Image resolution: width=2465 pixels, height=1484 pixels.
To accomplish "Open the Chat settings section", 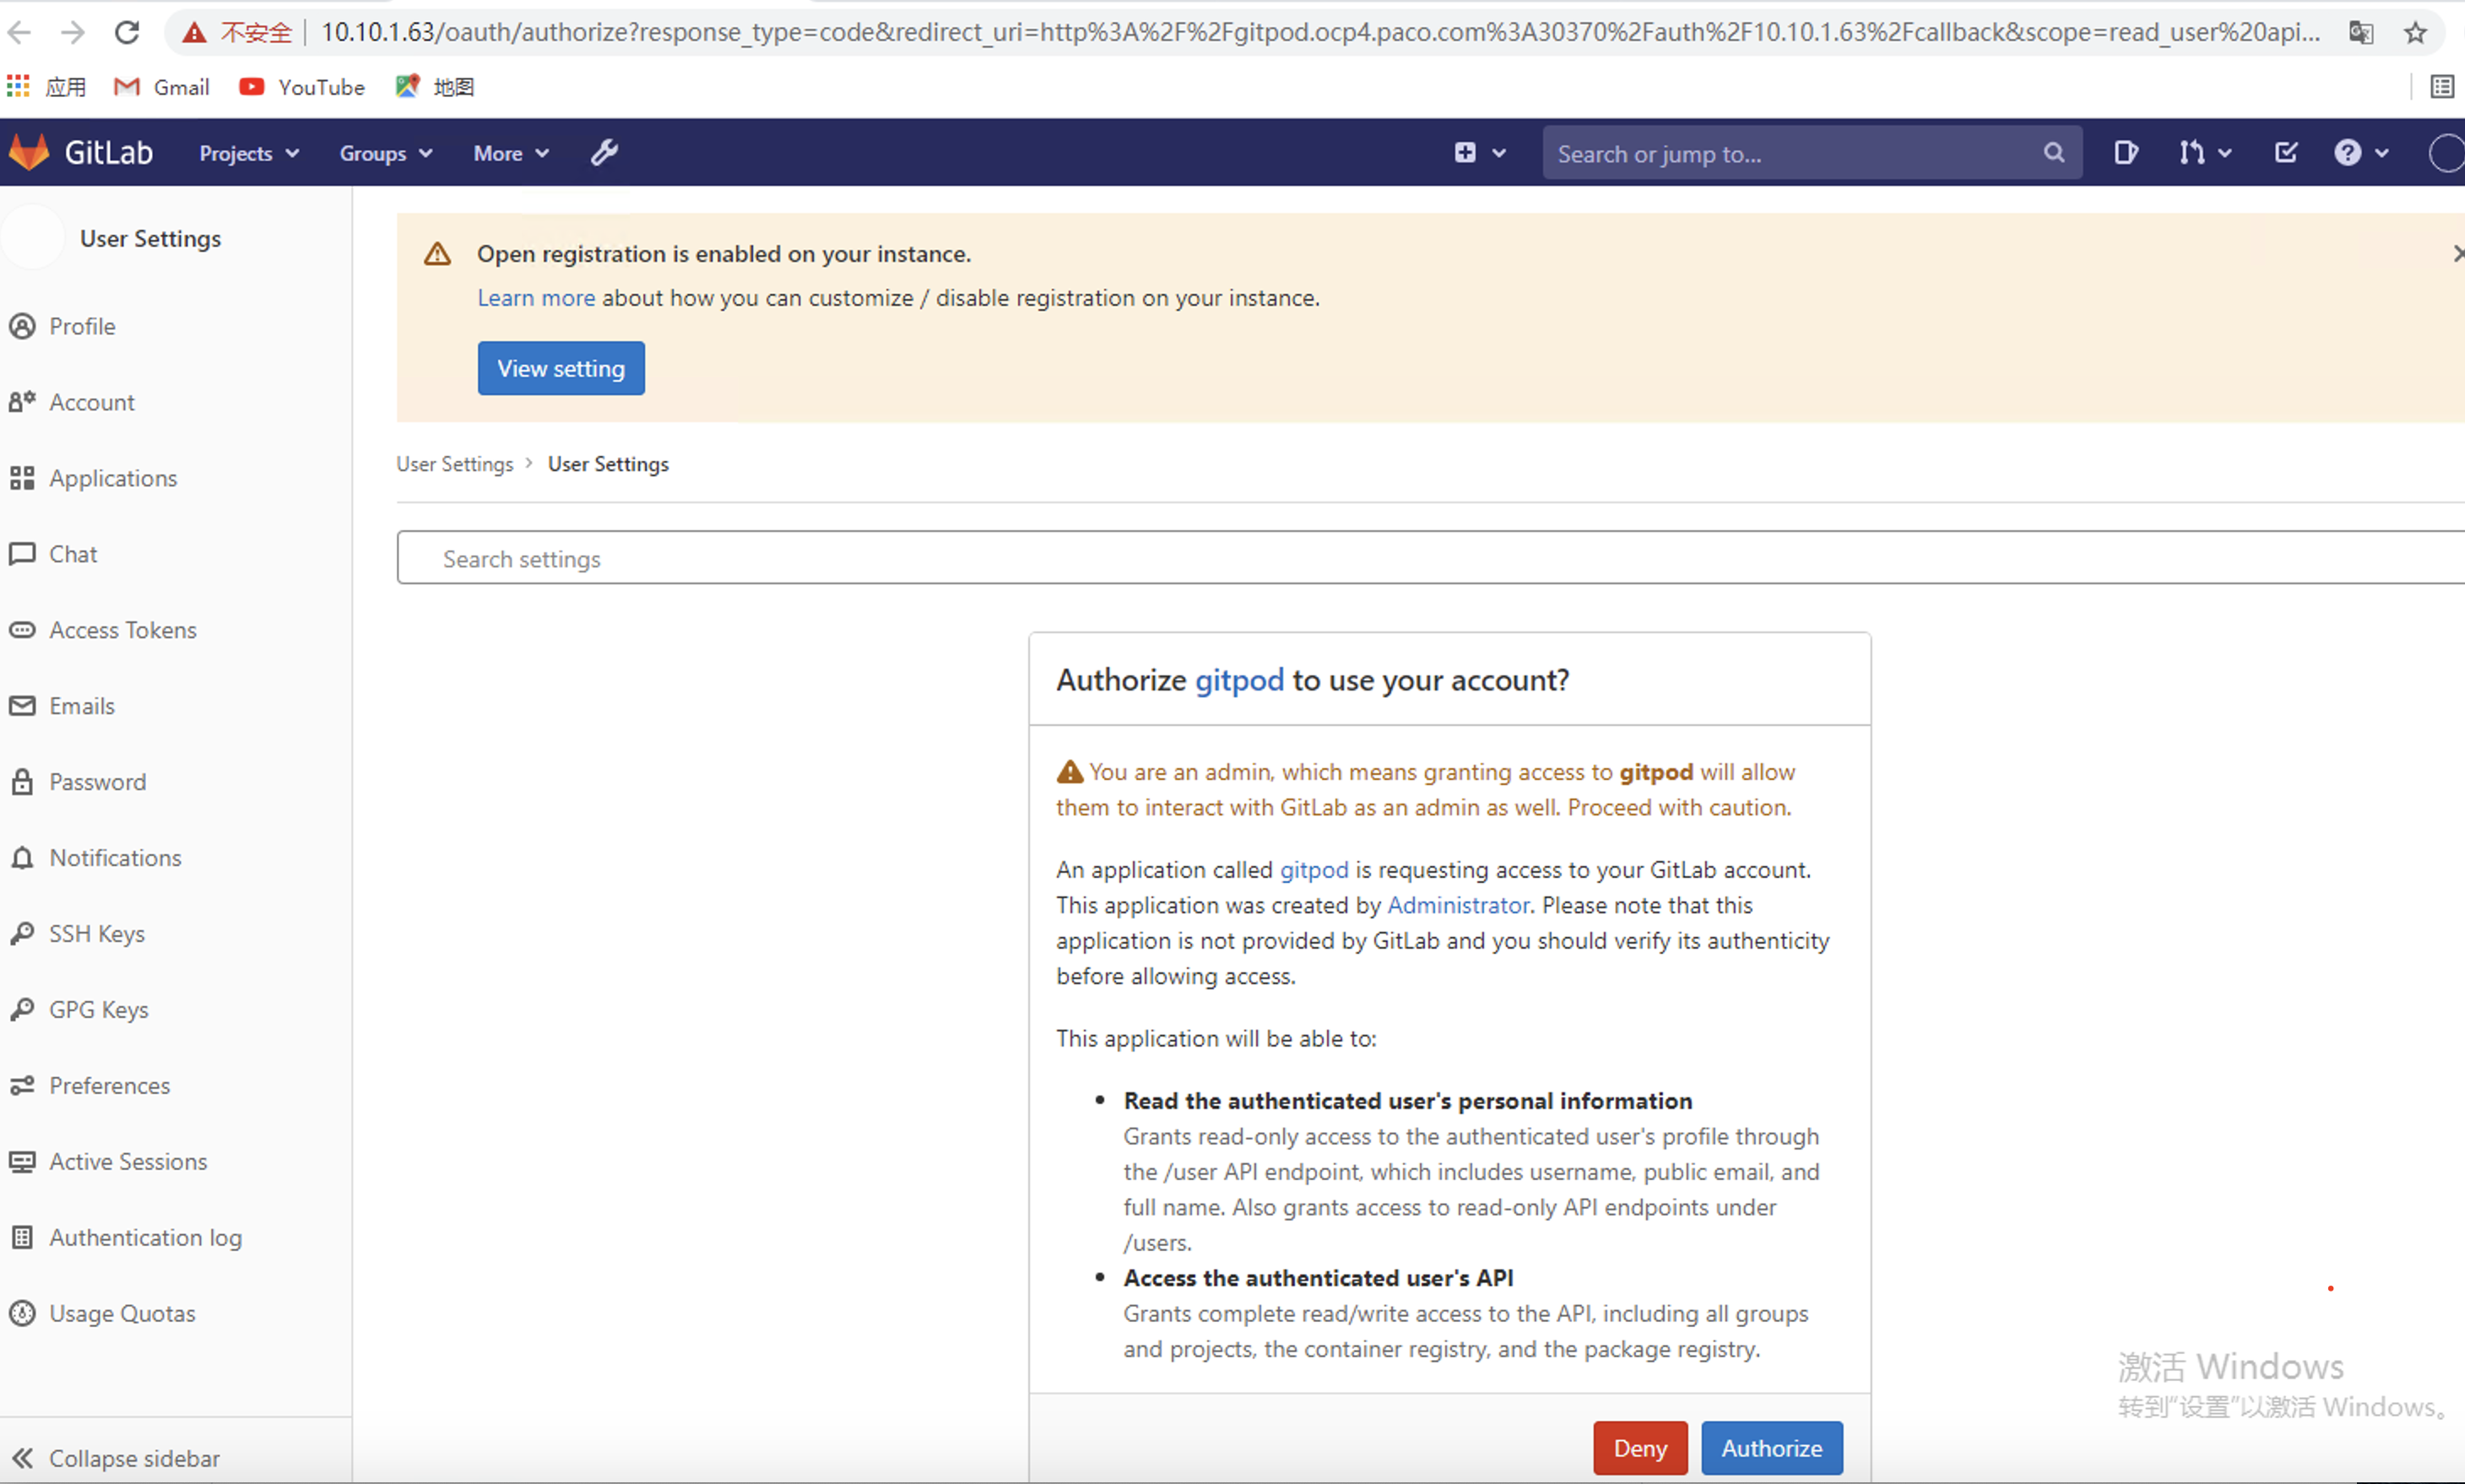I will click(x=73, y=553).
